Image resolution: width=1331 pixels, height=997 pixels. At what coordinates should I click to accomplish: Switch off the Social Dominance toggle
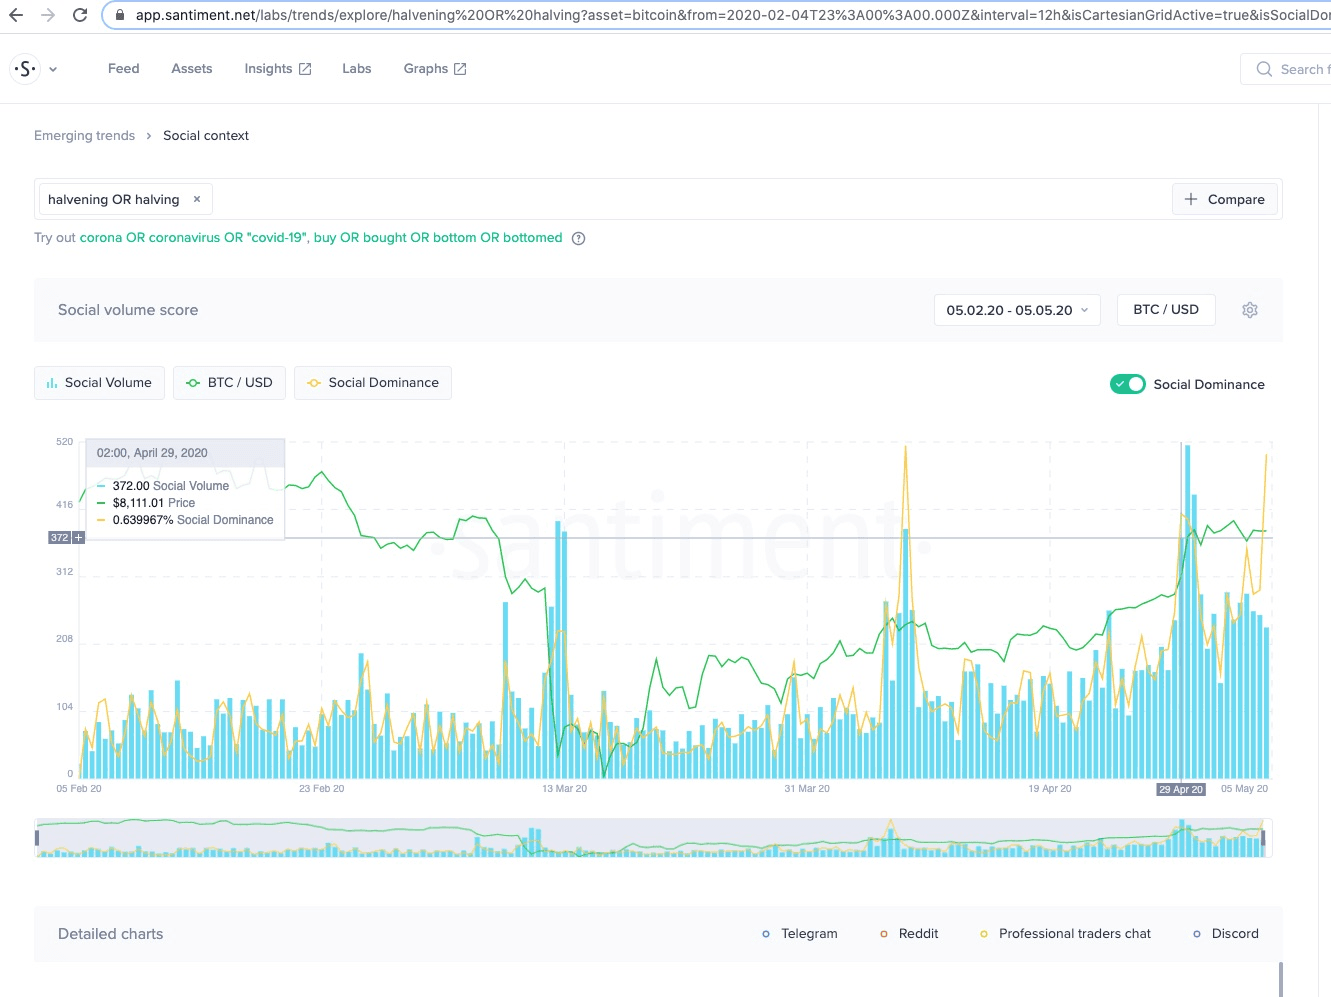[1128, 384]
